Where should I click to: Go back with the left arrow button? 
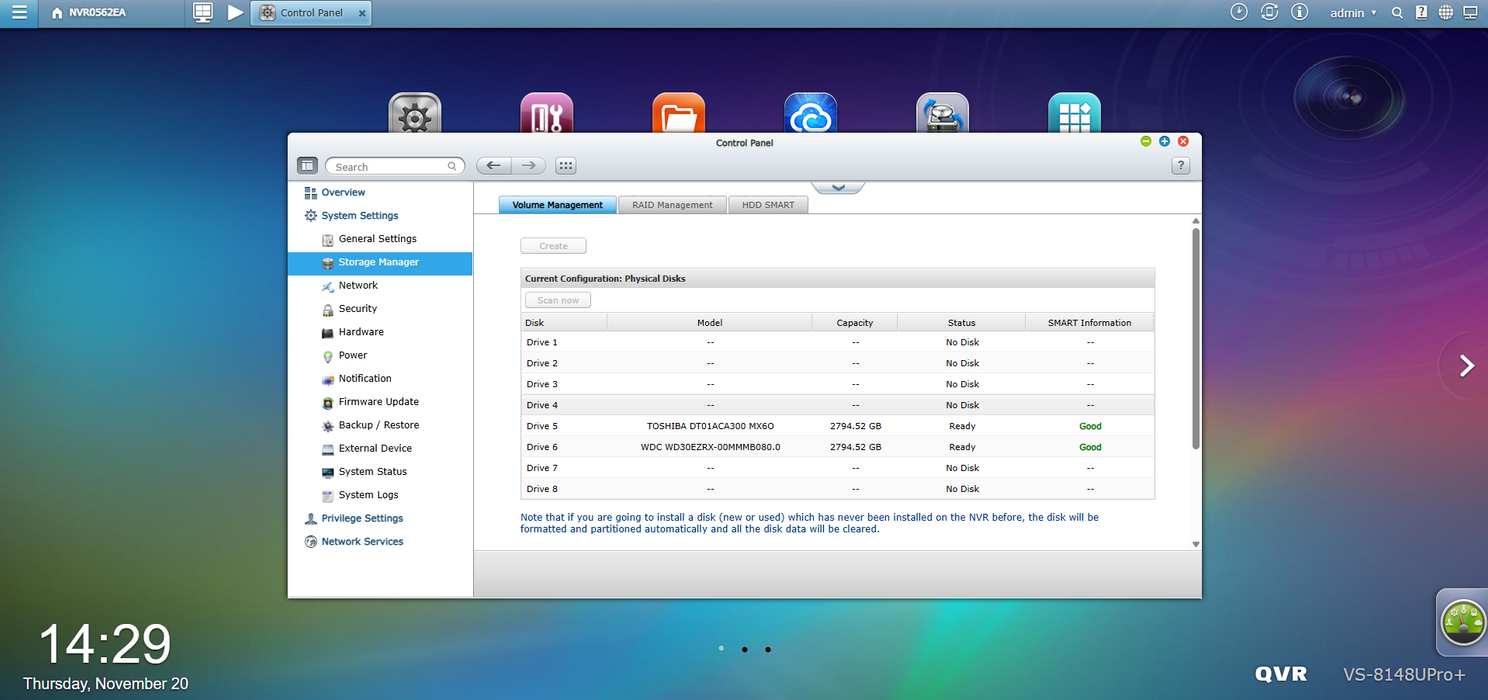pyautogui.click(x=493, y=166)
